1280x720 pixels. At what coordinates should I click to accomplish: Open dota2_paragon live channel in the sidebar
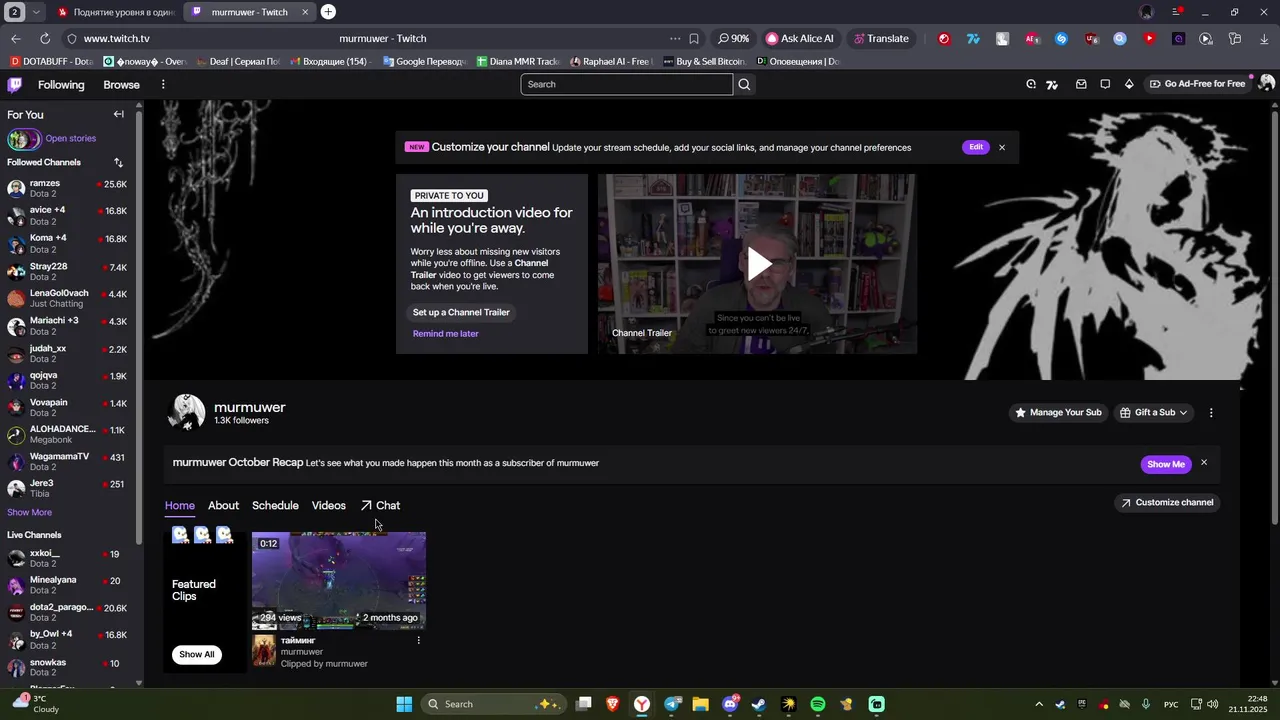pyautogui.click(x=67, y=612)
